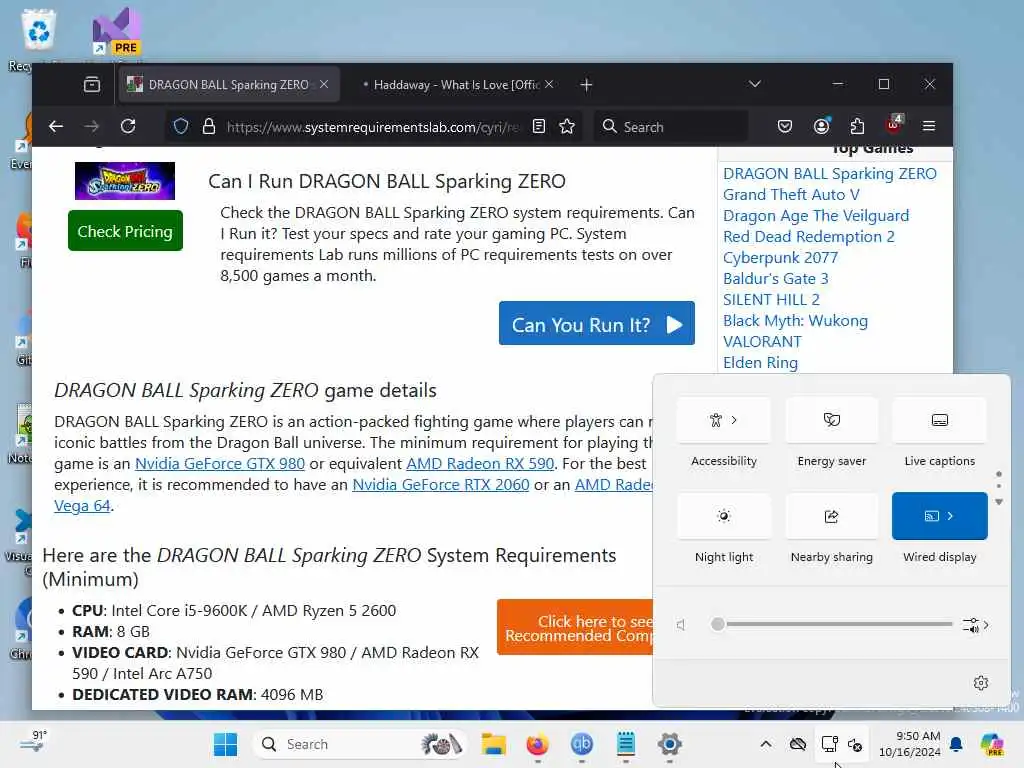
Task: Open the Firefox hamburger application menu
Action: 929,126
